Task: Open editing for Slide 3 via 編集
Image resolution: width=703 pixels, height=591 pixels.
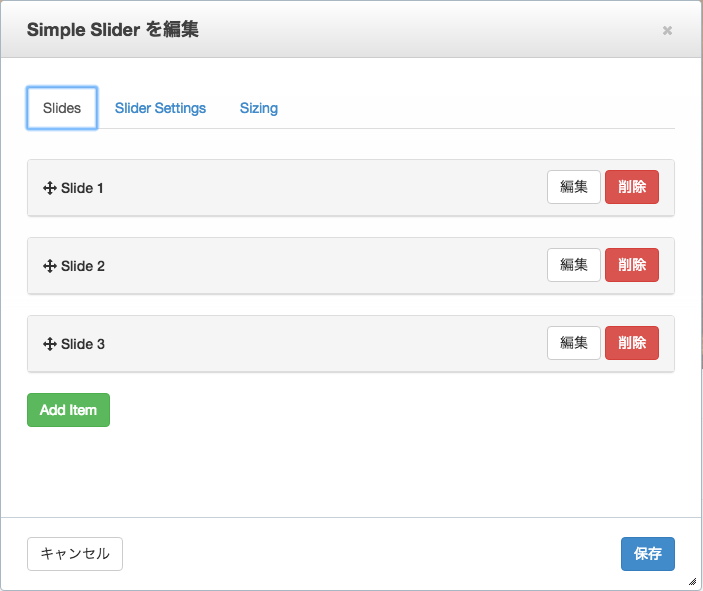Action: pyautogui.click(x=573, y=343)
